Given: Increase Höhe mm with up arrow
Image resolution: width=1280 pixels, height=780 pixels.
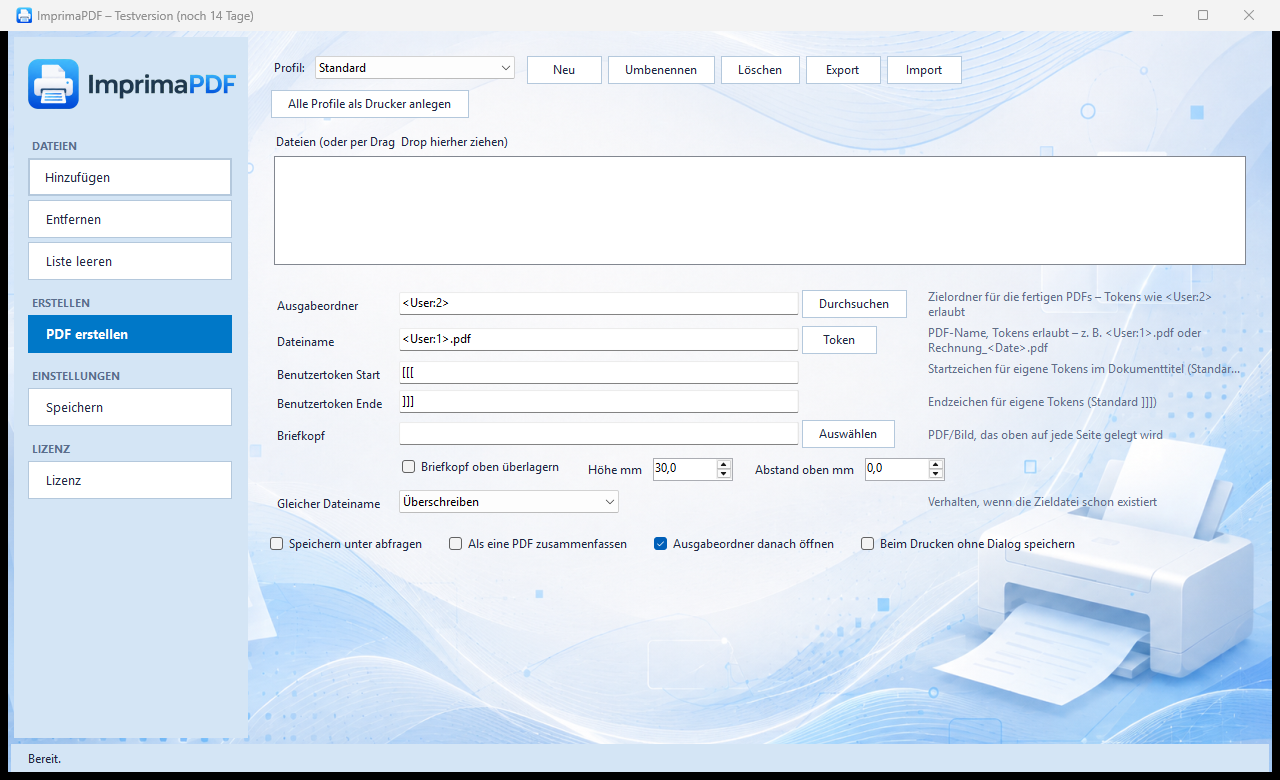Looking at the screenshot, I should click(x=724, y=464).
